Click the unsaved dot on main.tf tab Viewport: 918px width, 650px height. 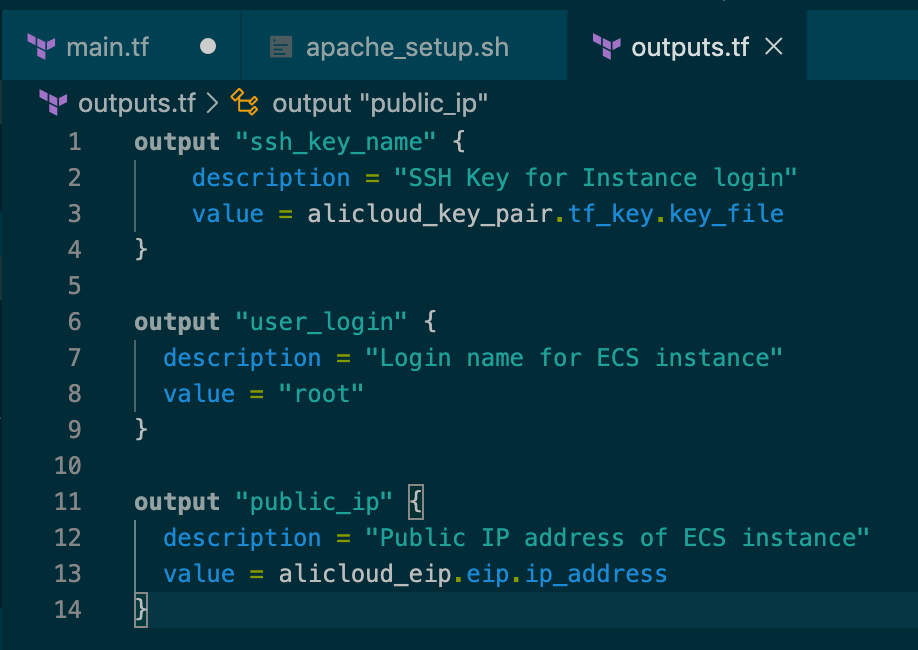click(208, 47)
